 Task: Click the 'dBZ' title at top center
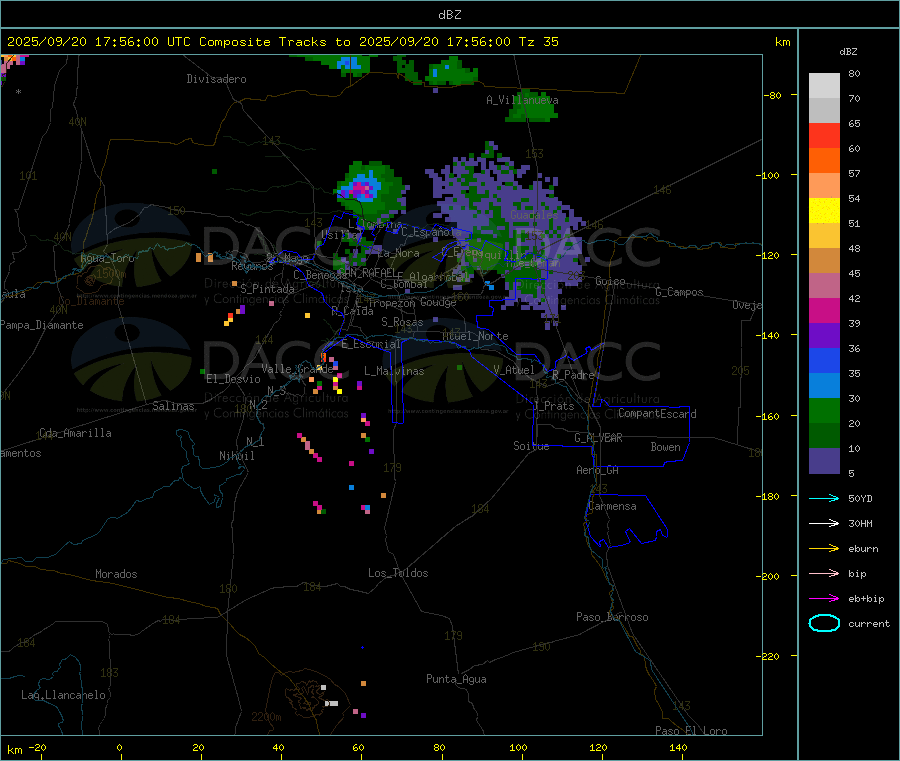449,15
